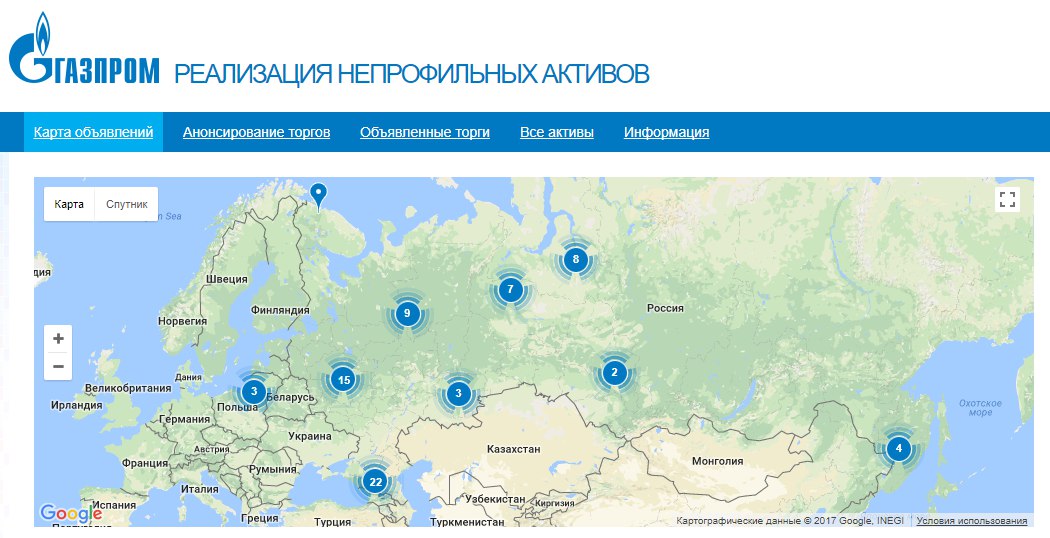Click the Норвегия map label
This screenshot has height=538, width=1050.
point(182,322)
